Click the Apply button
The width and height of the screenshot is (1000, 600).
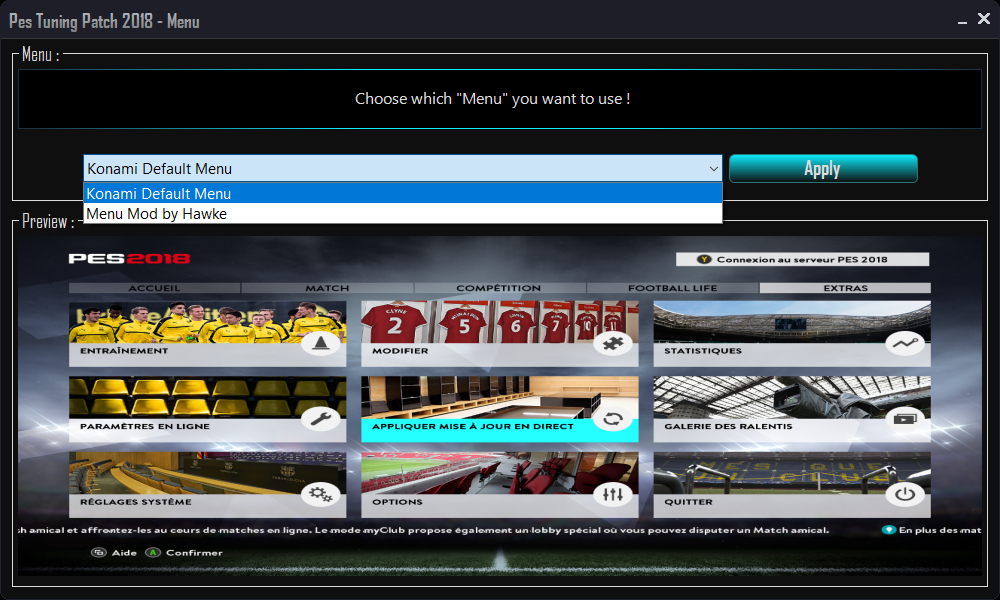click(x=823, y=168)
